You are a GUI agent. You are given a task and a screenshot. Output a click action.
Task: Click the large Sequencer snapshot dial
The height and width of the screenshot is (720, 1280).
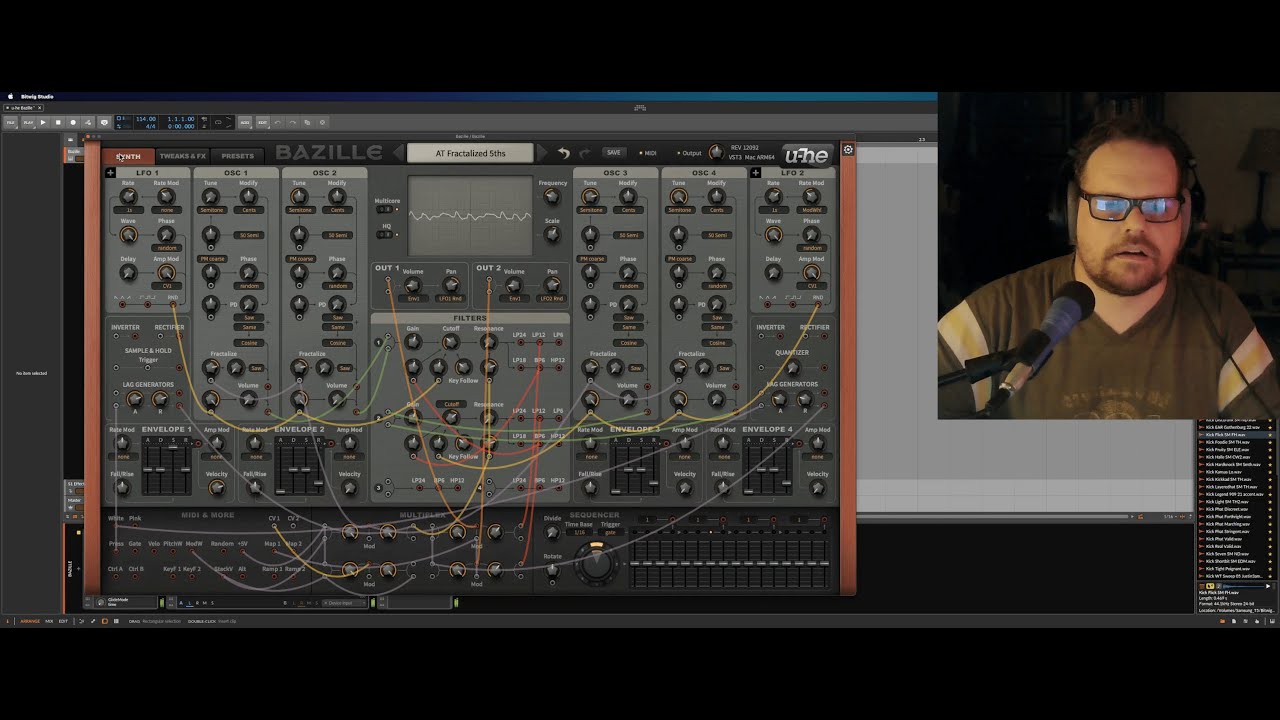coord(596,564)
